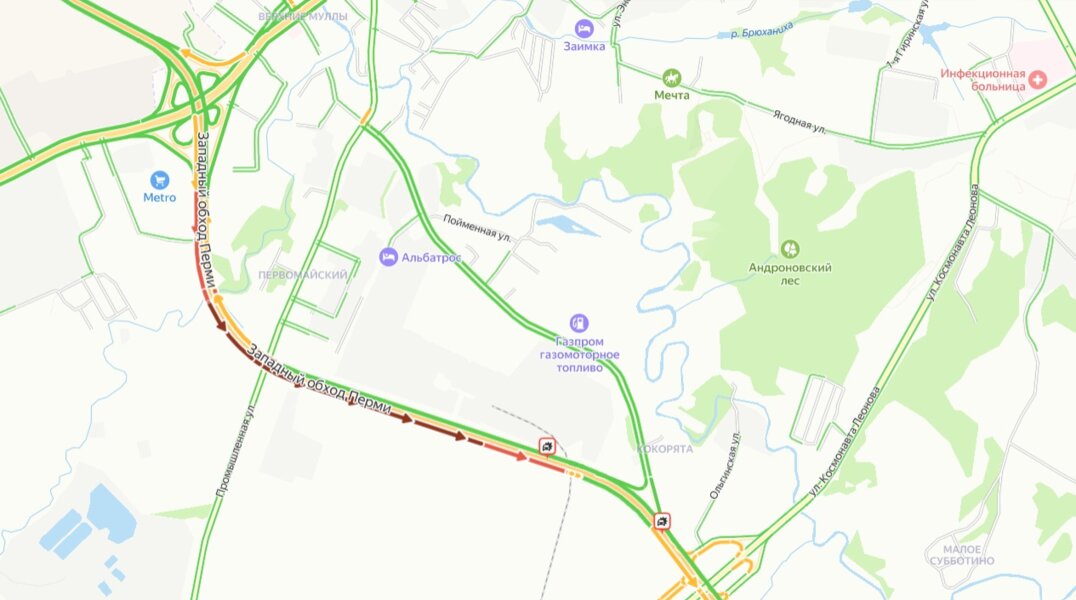Open the Верхние Муллы district label

tap(303, 16)
